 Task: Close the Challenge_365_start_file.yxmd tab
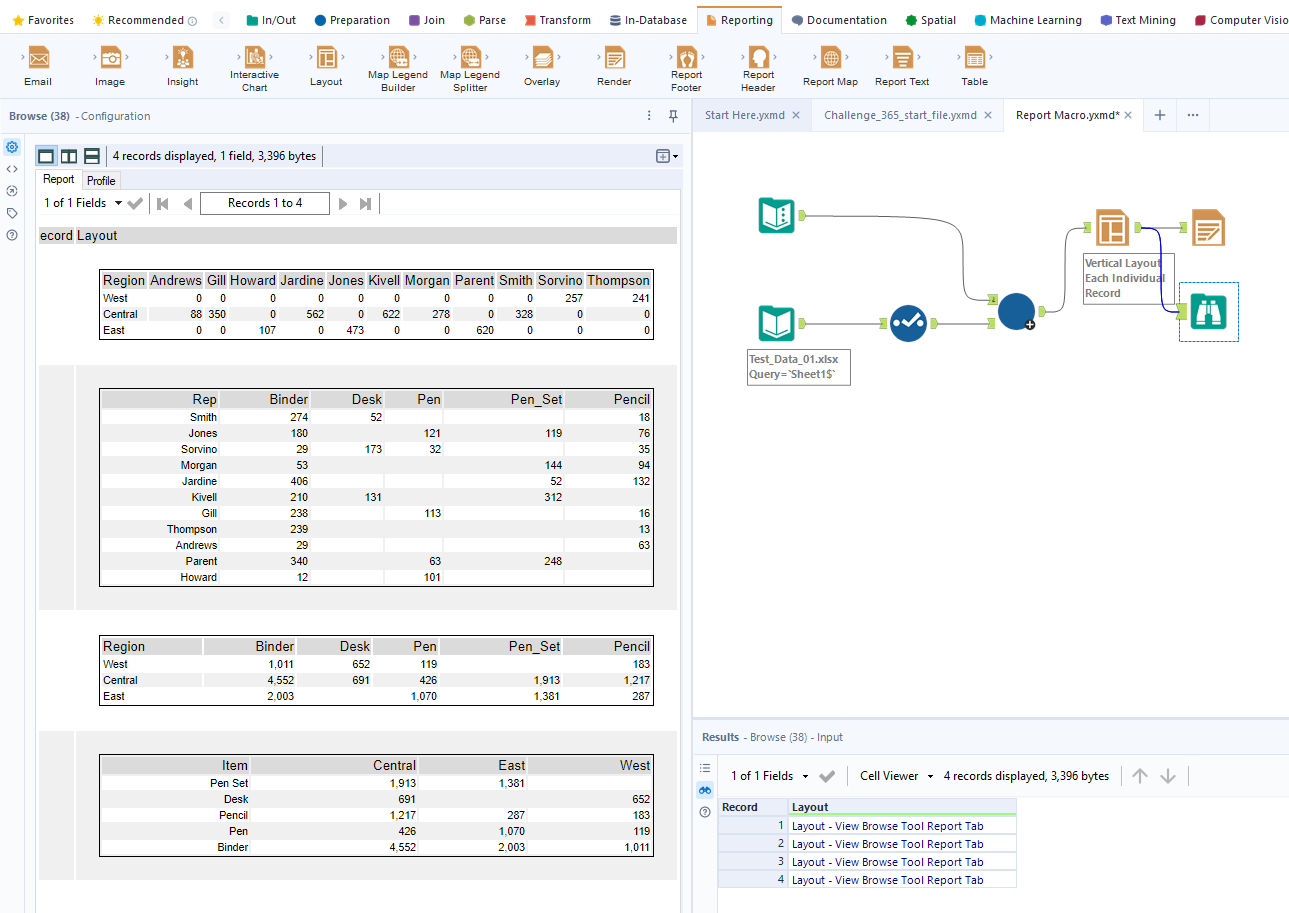(x=988, y=115)
